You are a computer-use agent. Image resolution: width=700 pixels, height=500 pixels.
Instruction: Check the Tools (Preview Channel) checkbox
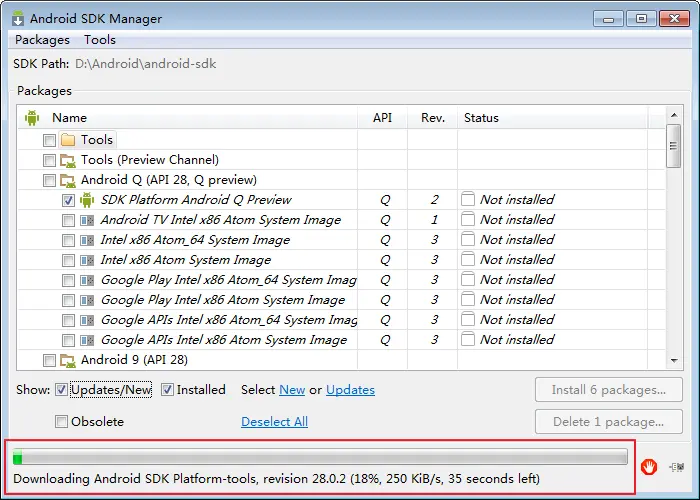tap(49, 160)
